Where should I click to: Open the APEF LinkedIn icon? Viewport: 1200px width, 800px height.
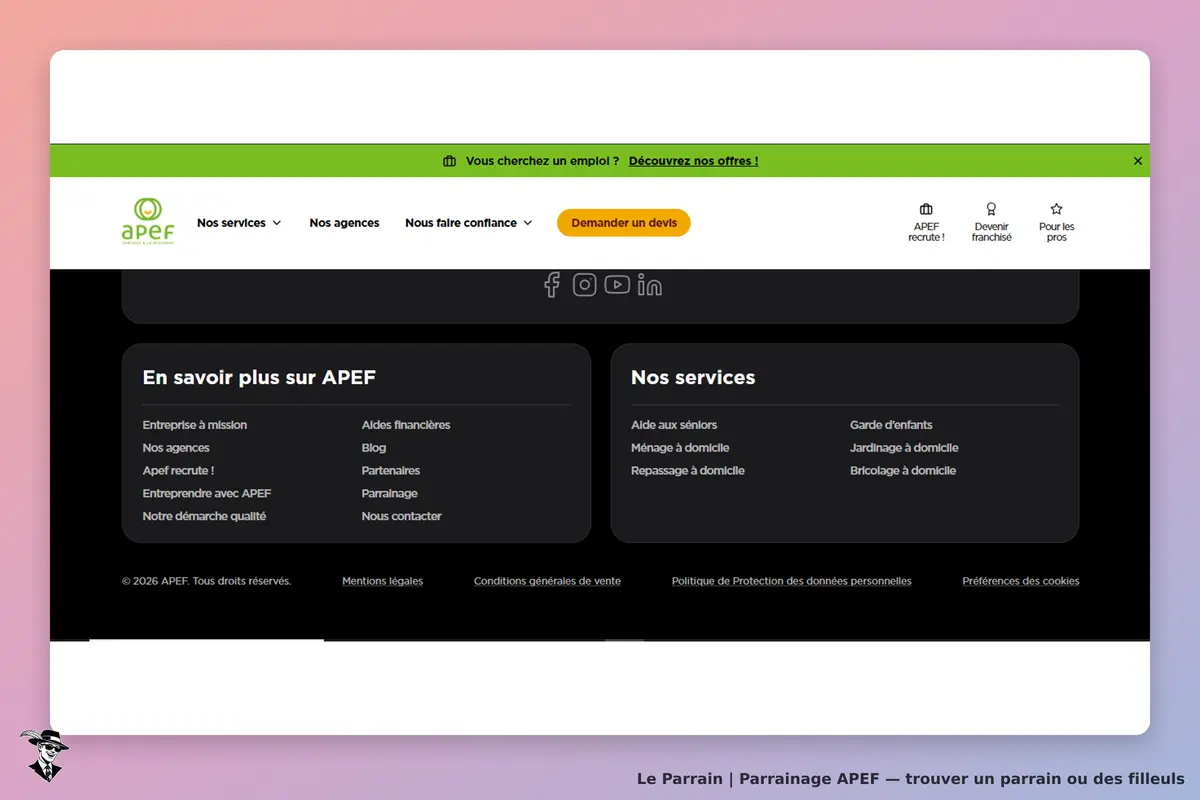[650, 286]
